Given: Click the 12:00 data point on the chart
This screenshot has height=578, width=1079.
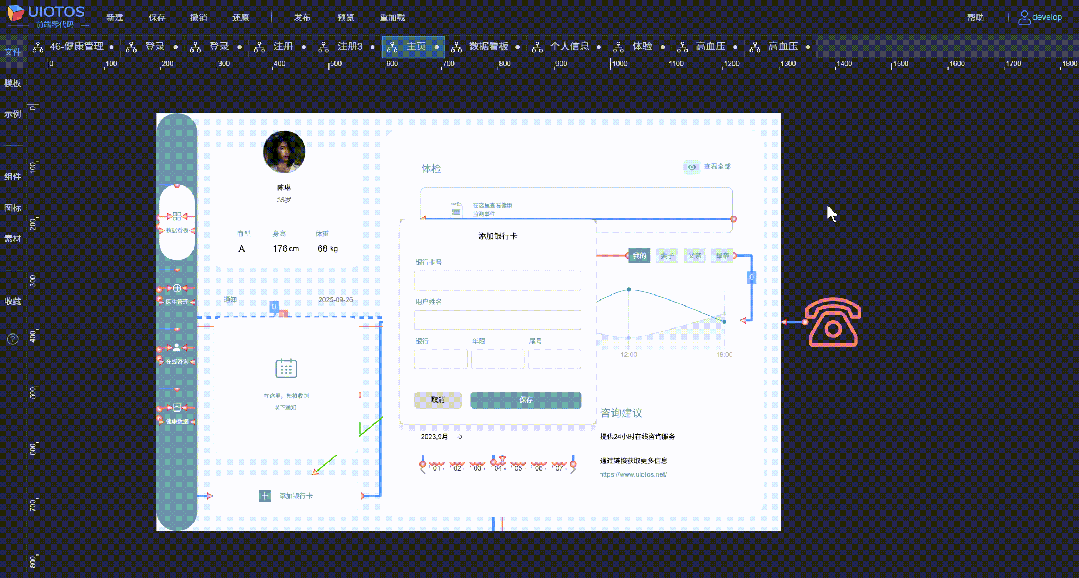Looking at the screenshot, I should pos(629,290).
